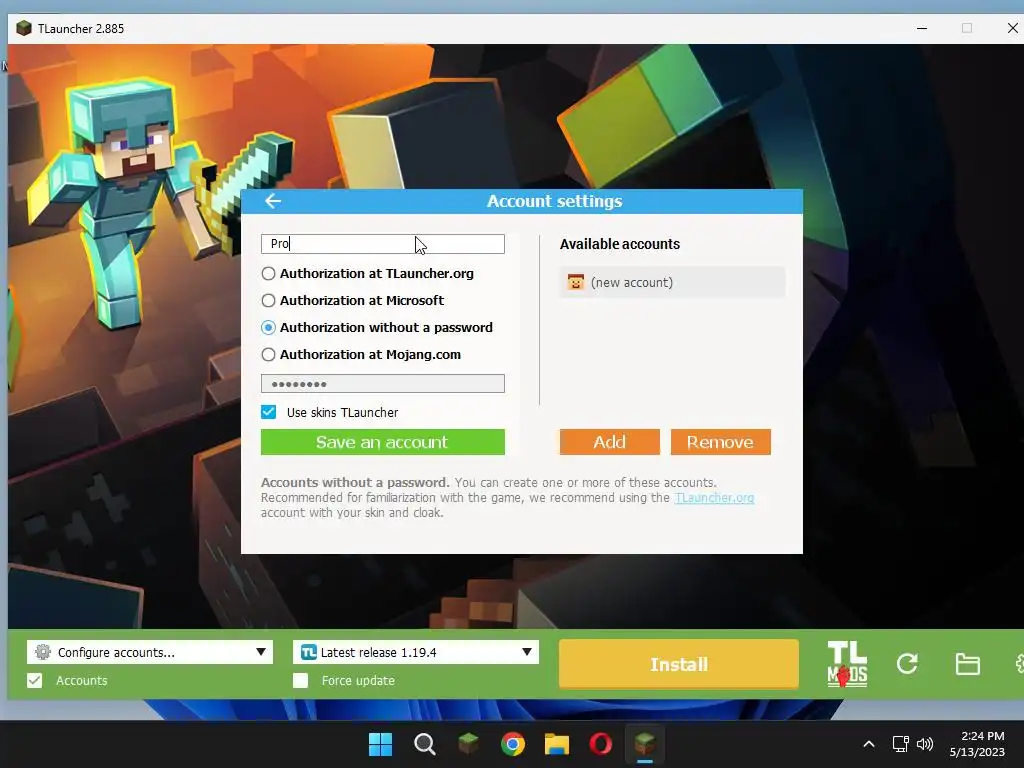Close the TLauncher window
The image size is (1024, 768).
tap(1012, 28)
